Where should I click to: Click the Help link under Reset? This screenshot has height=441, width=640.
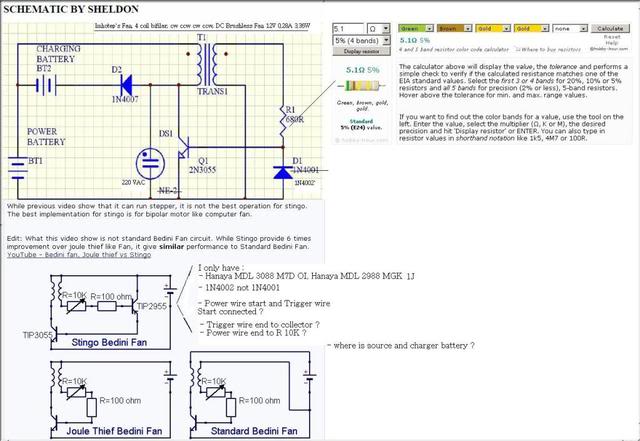pos(612,42)
